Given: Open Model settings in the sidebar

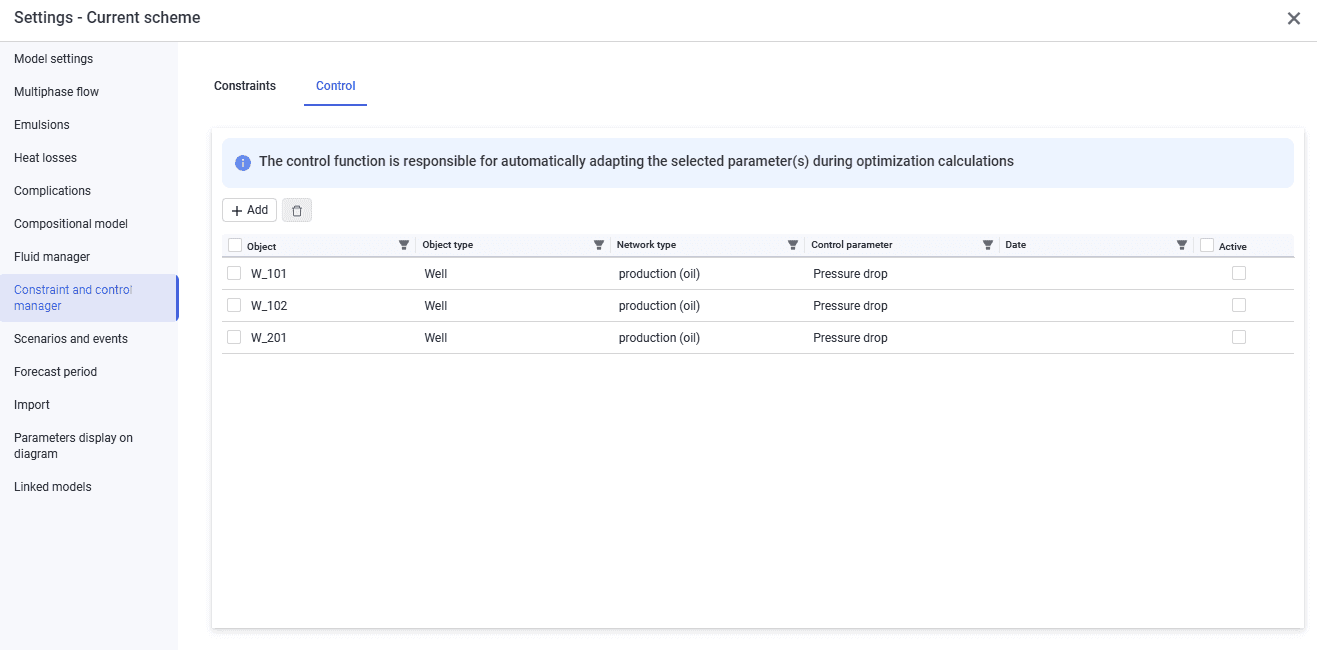Looking at the screenshot, I should click(x=89, y=59).
